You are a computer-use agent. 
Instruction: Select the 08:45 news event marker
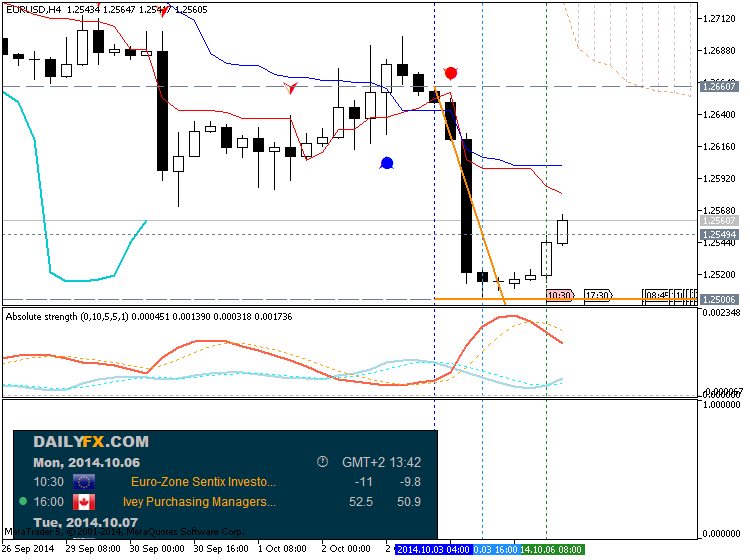(657, 296)
